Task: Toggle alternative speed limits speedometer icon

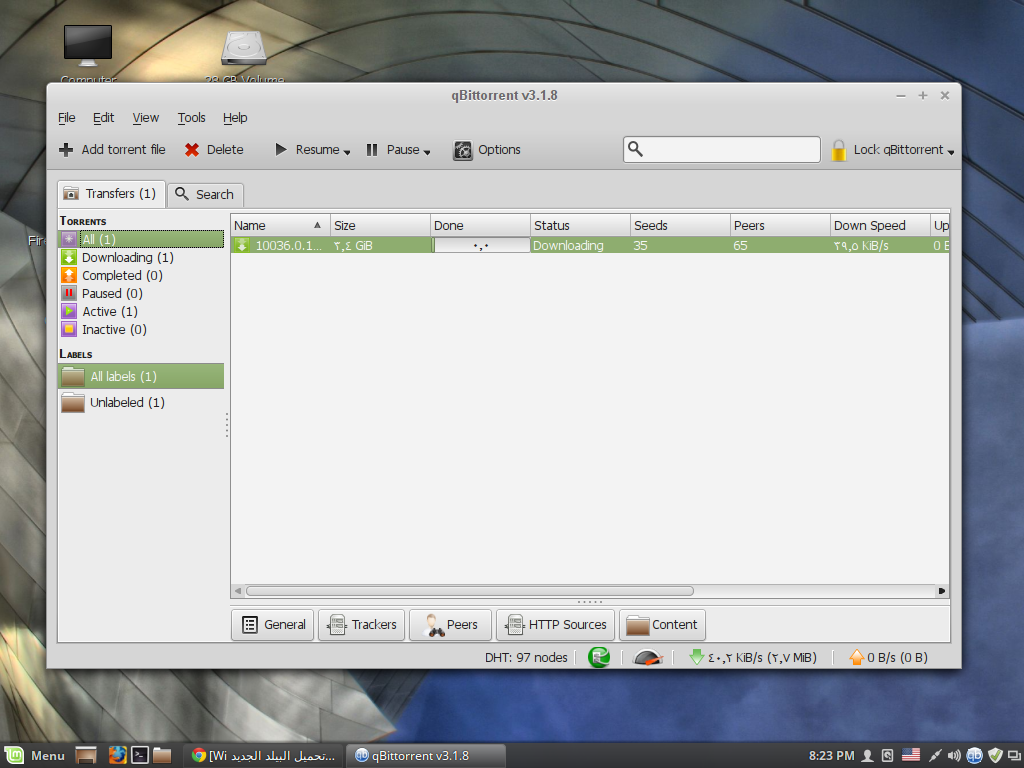Action: coord(648,658)
